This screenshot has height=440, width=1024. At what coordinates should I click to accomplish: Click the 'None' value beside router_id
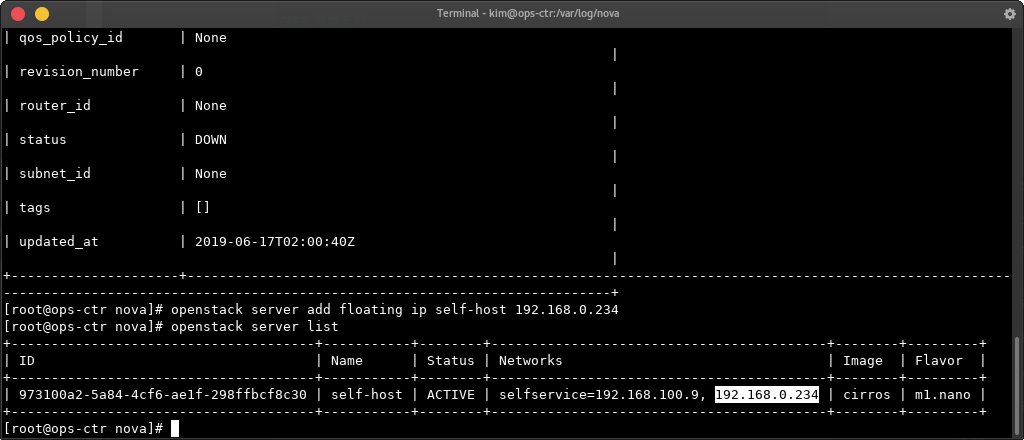point(211,106)
